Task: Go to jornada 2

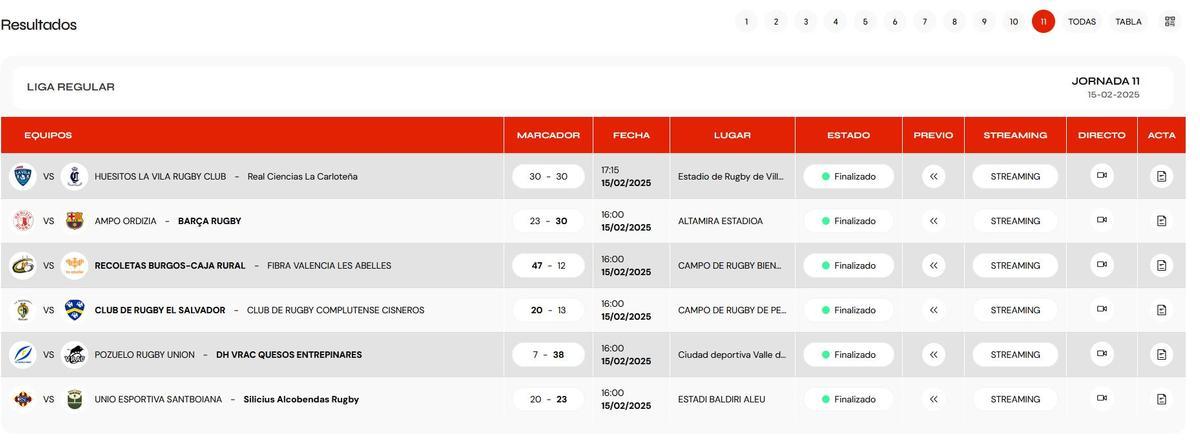Action: [776, 21]
